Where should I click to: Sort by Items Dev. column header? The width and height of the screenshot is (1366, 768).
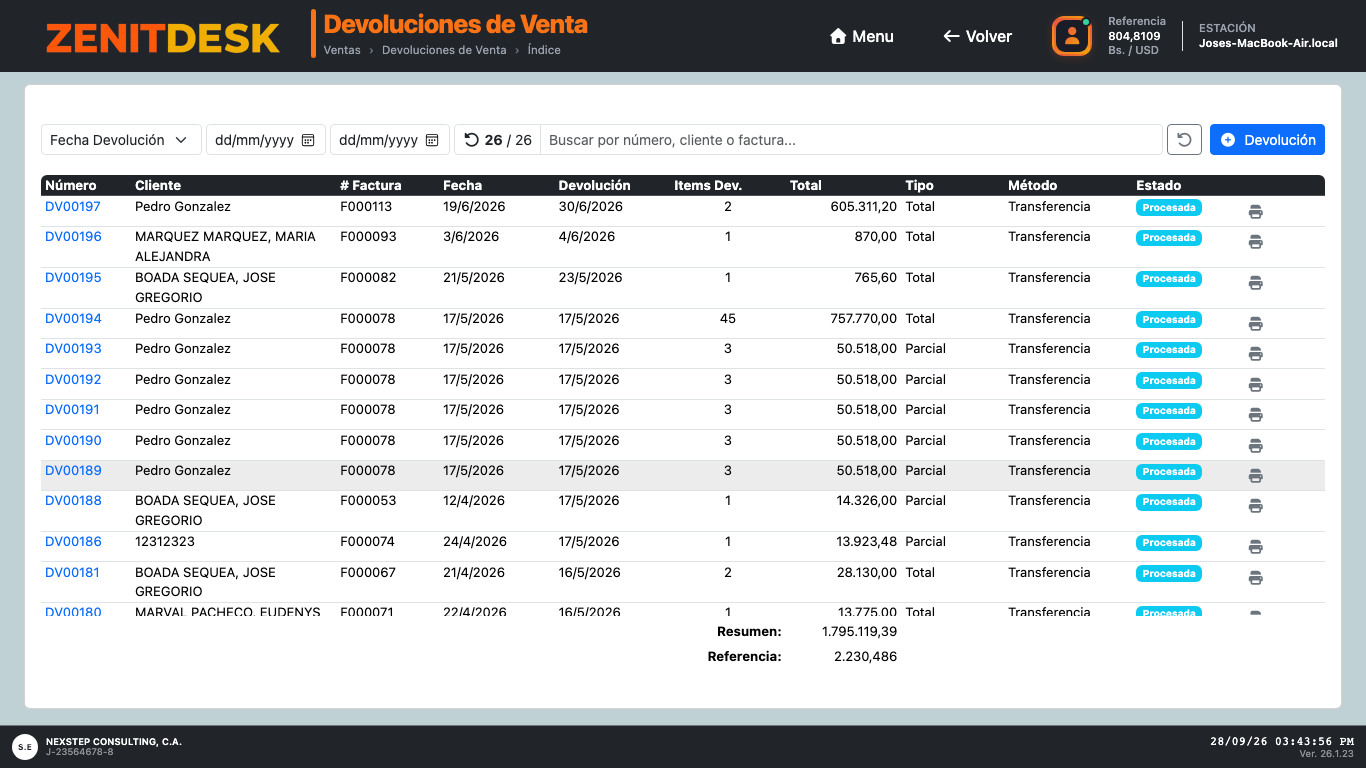click(707, 185)
